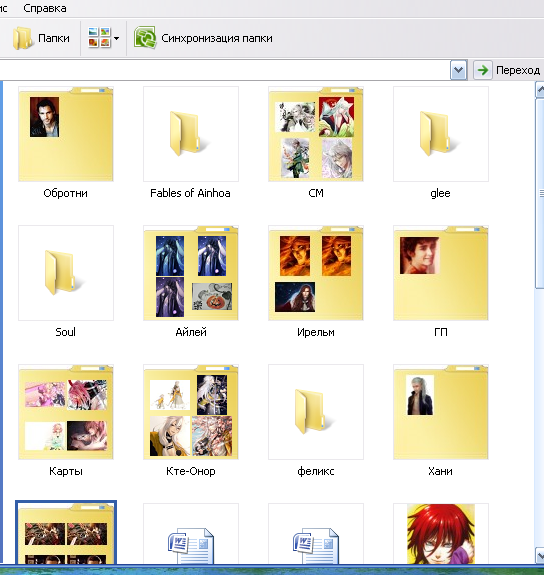Click the scrollbar up arrow
The width and height of the screenshot is (544, 575).
click(x=540, y=89)
